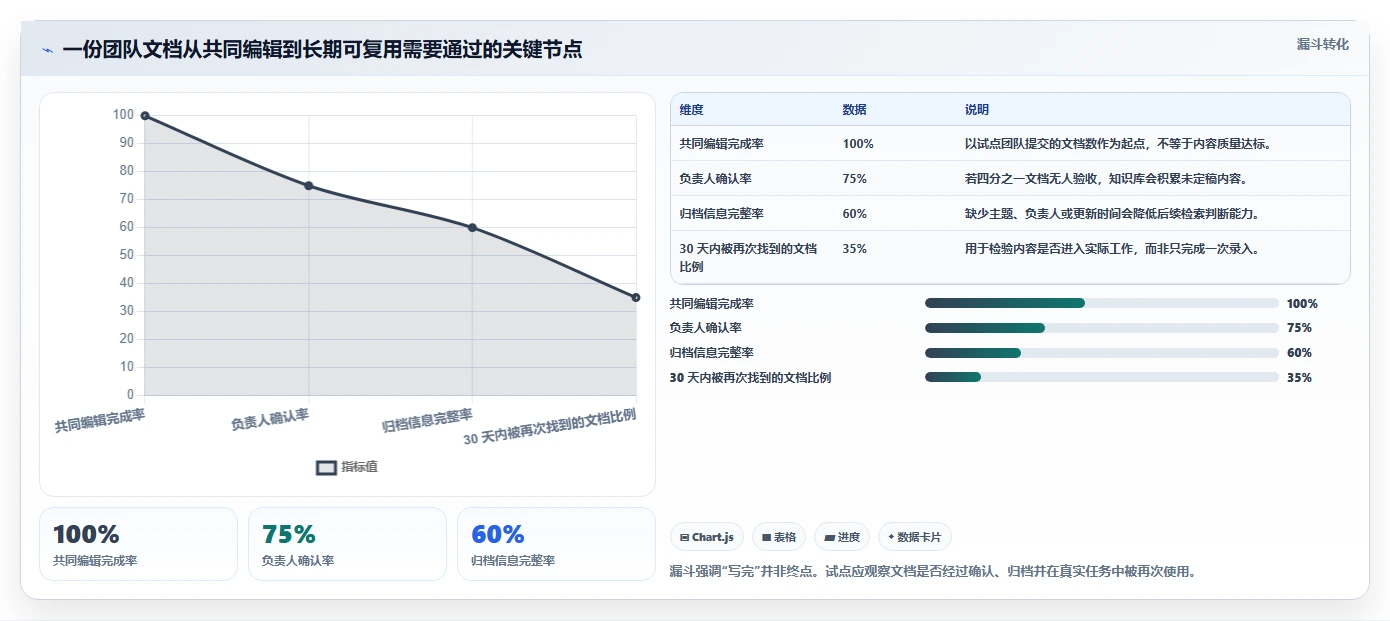
Task: Click the 共同编辑完成率 progress row label
Action: coord(712,304)
